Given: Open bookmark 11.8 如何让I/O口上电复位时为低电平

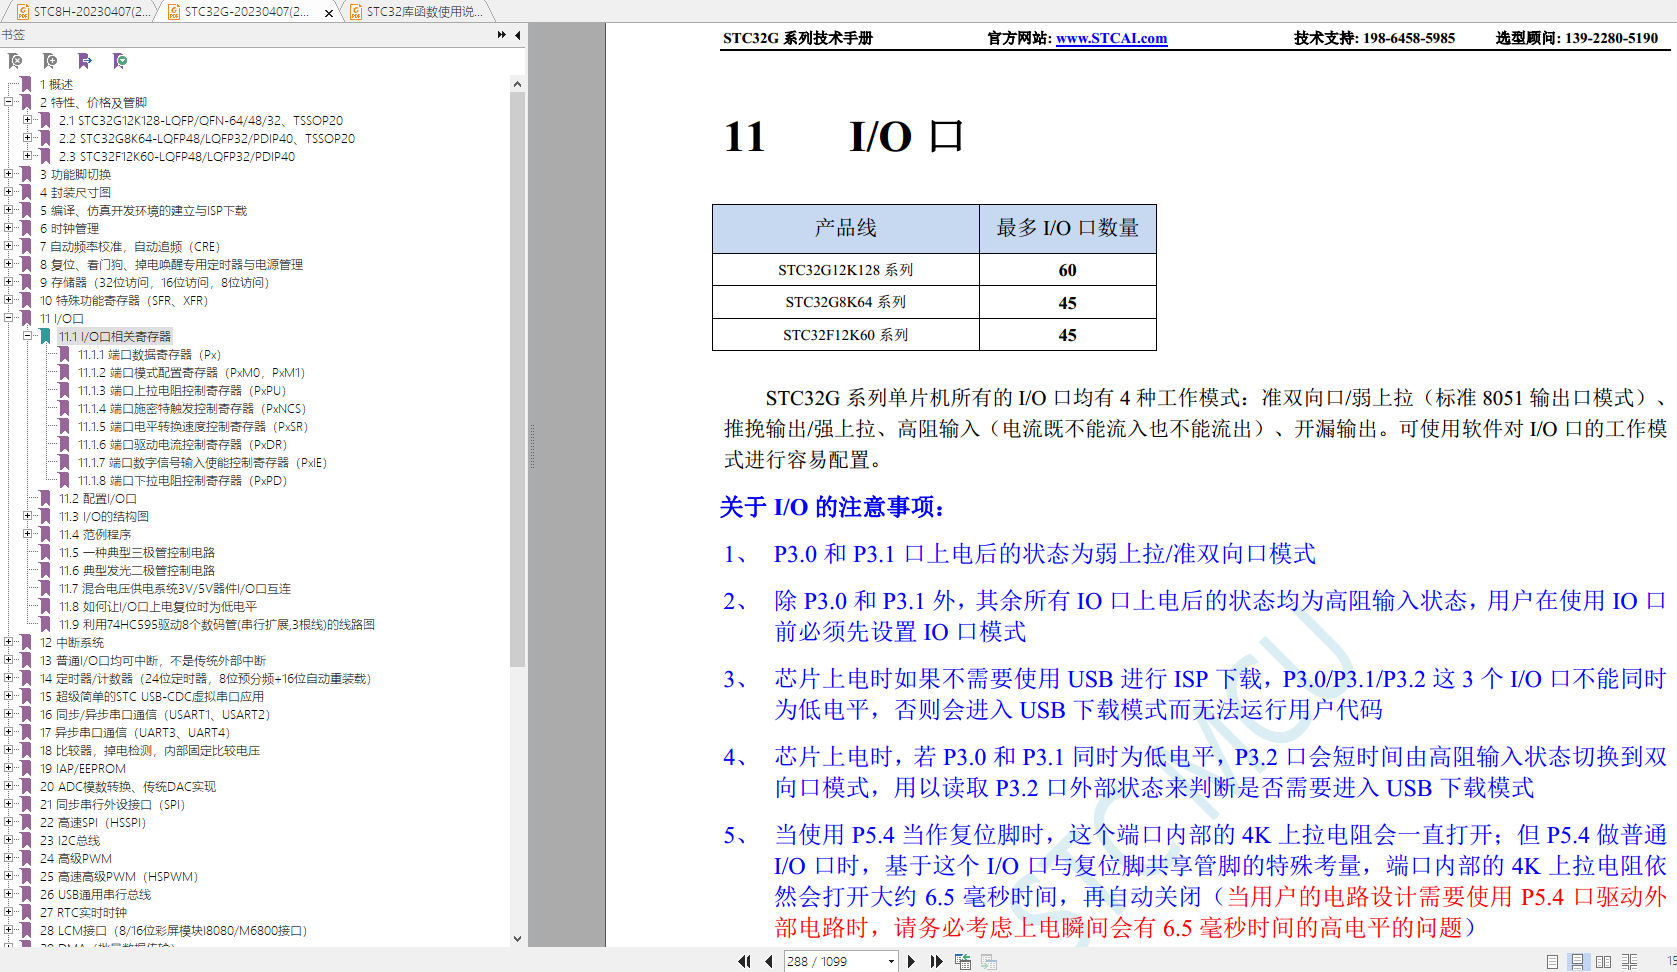Looking at the screenshot, I should 158,606.
